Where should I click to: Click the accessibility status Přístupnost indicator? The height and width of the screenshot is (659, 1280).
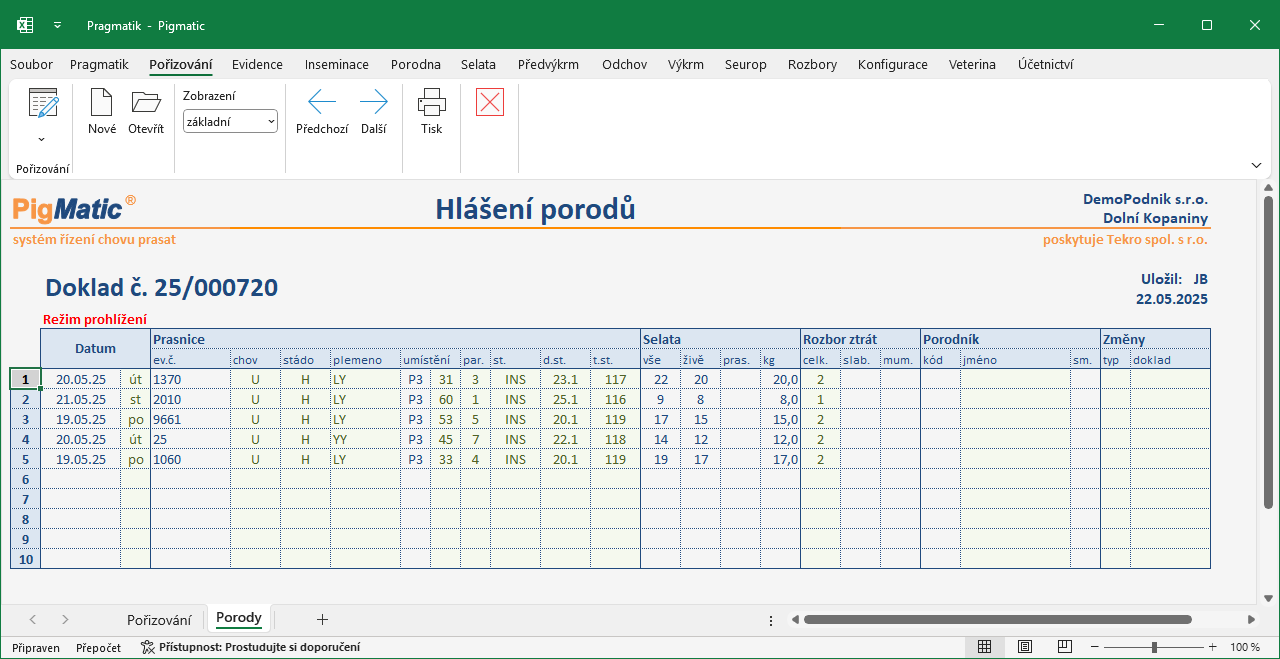(250, 647)
